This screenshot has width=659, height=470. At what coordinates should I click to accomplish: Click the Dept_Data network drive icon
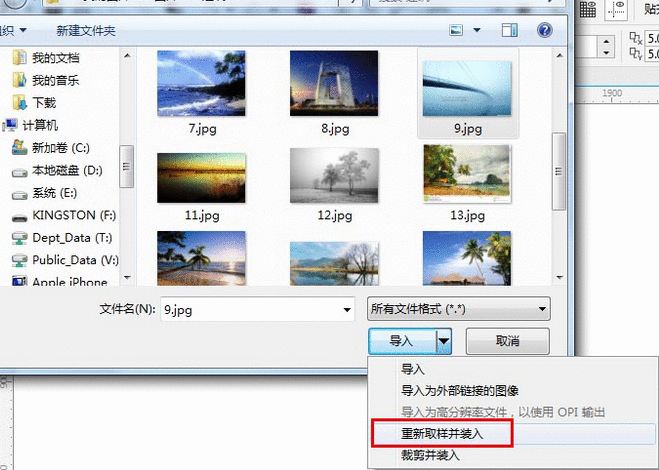click(x=19, y=238)
